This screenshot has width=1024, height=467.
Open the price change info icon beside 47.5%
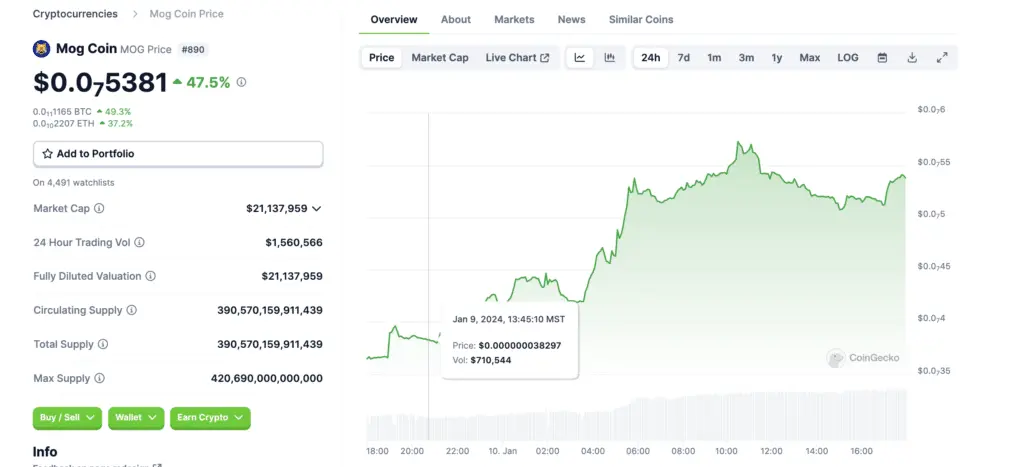tap(242, 82)
